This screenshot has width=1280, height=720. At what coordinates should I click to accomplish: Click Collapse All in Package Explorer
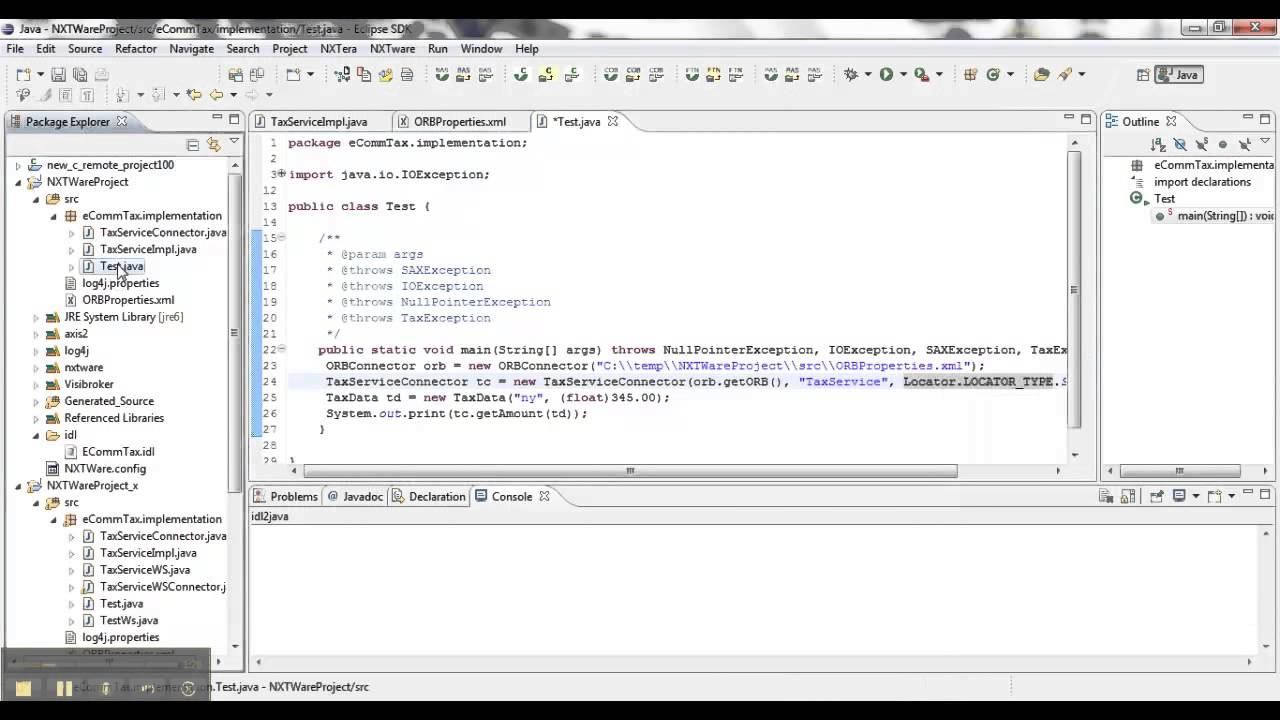click(x=193, y=144)
